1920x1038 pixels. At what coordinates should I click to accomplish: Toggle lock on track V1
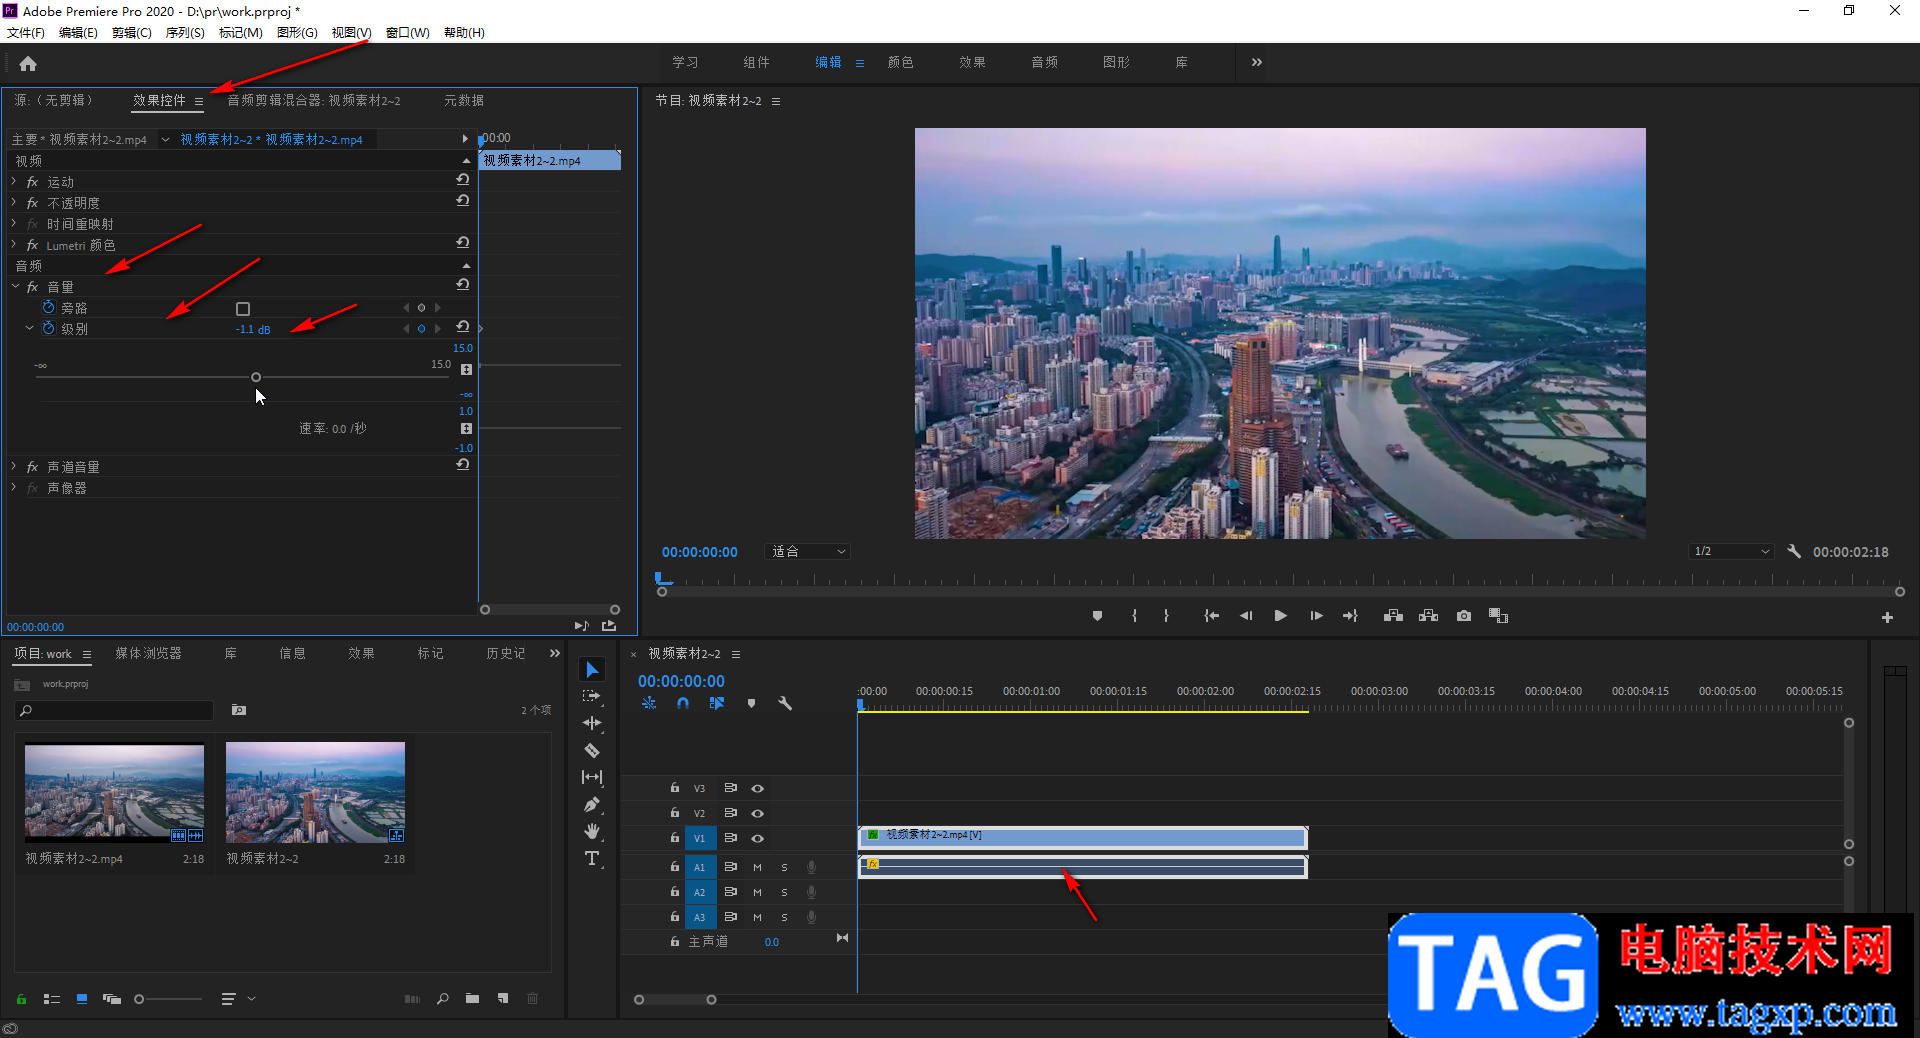675,837
